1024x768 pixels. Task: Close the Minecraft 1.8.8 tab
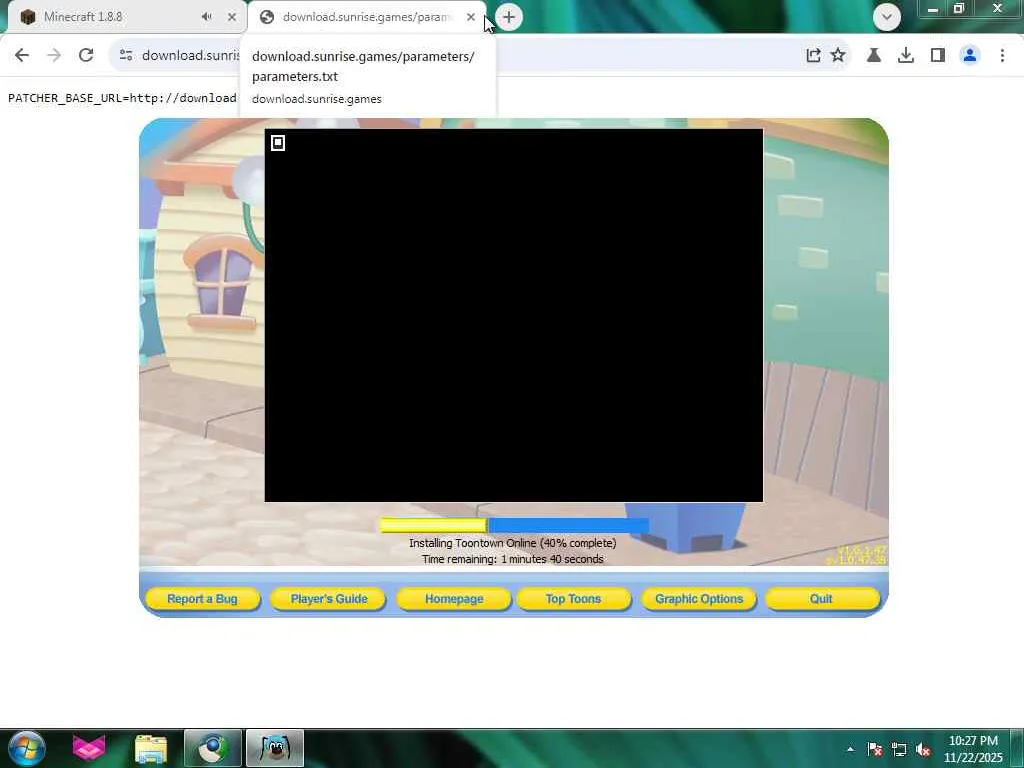tap(232, 17)
